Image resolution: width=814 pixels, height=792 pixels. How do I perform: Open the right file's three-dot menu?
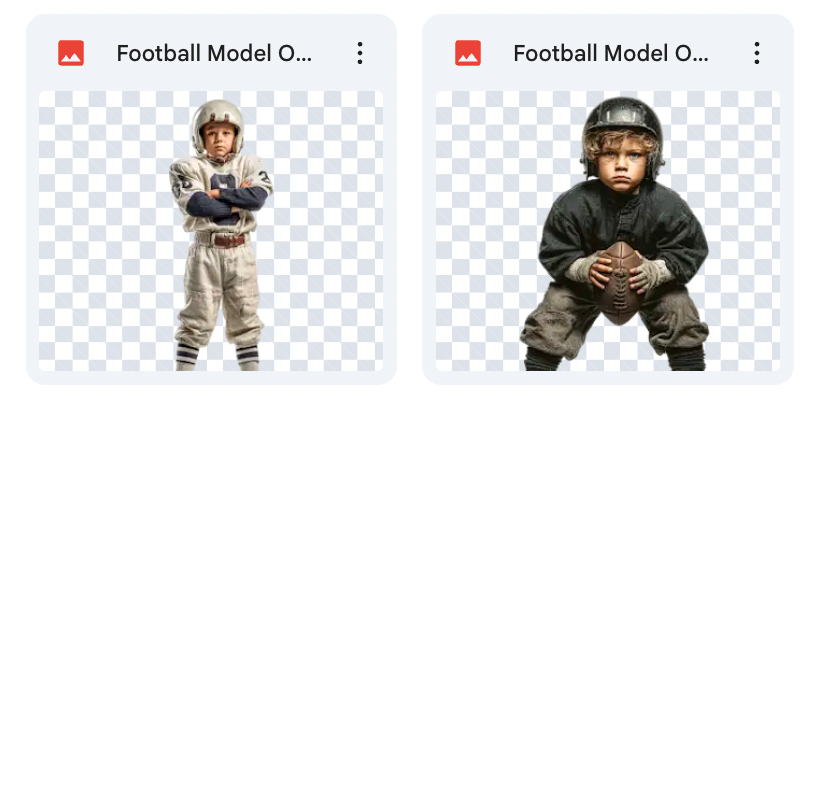[756, 53]
